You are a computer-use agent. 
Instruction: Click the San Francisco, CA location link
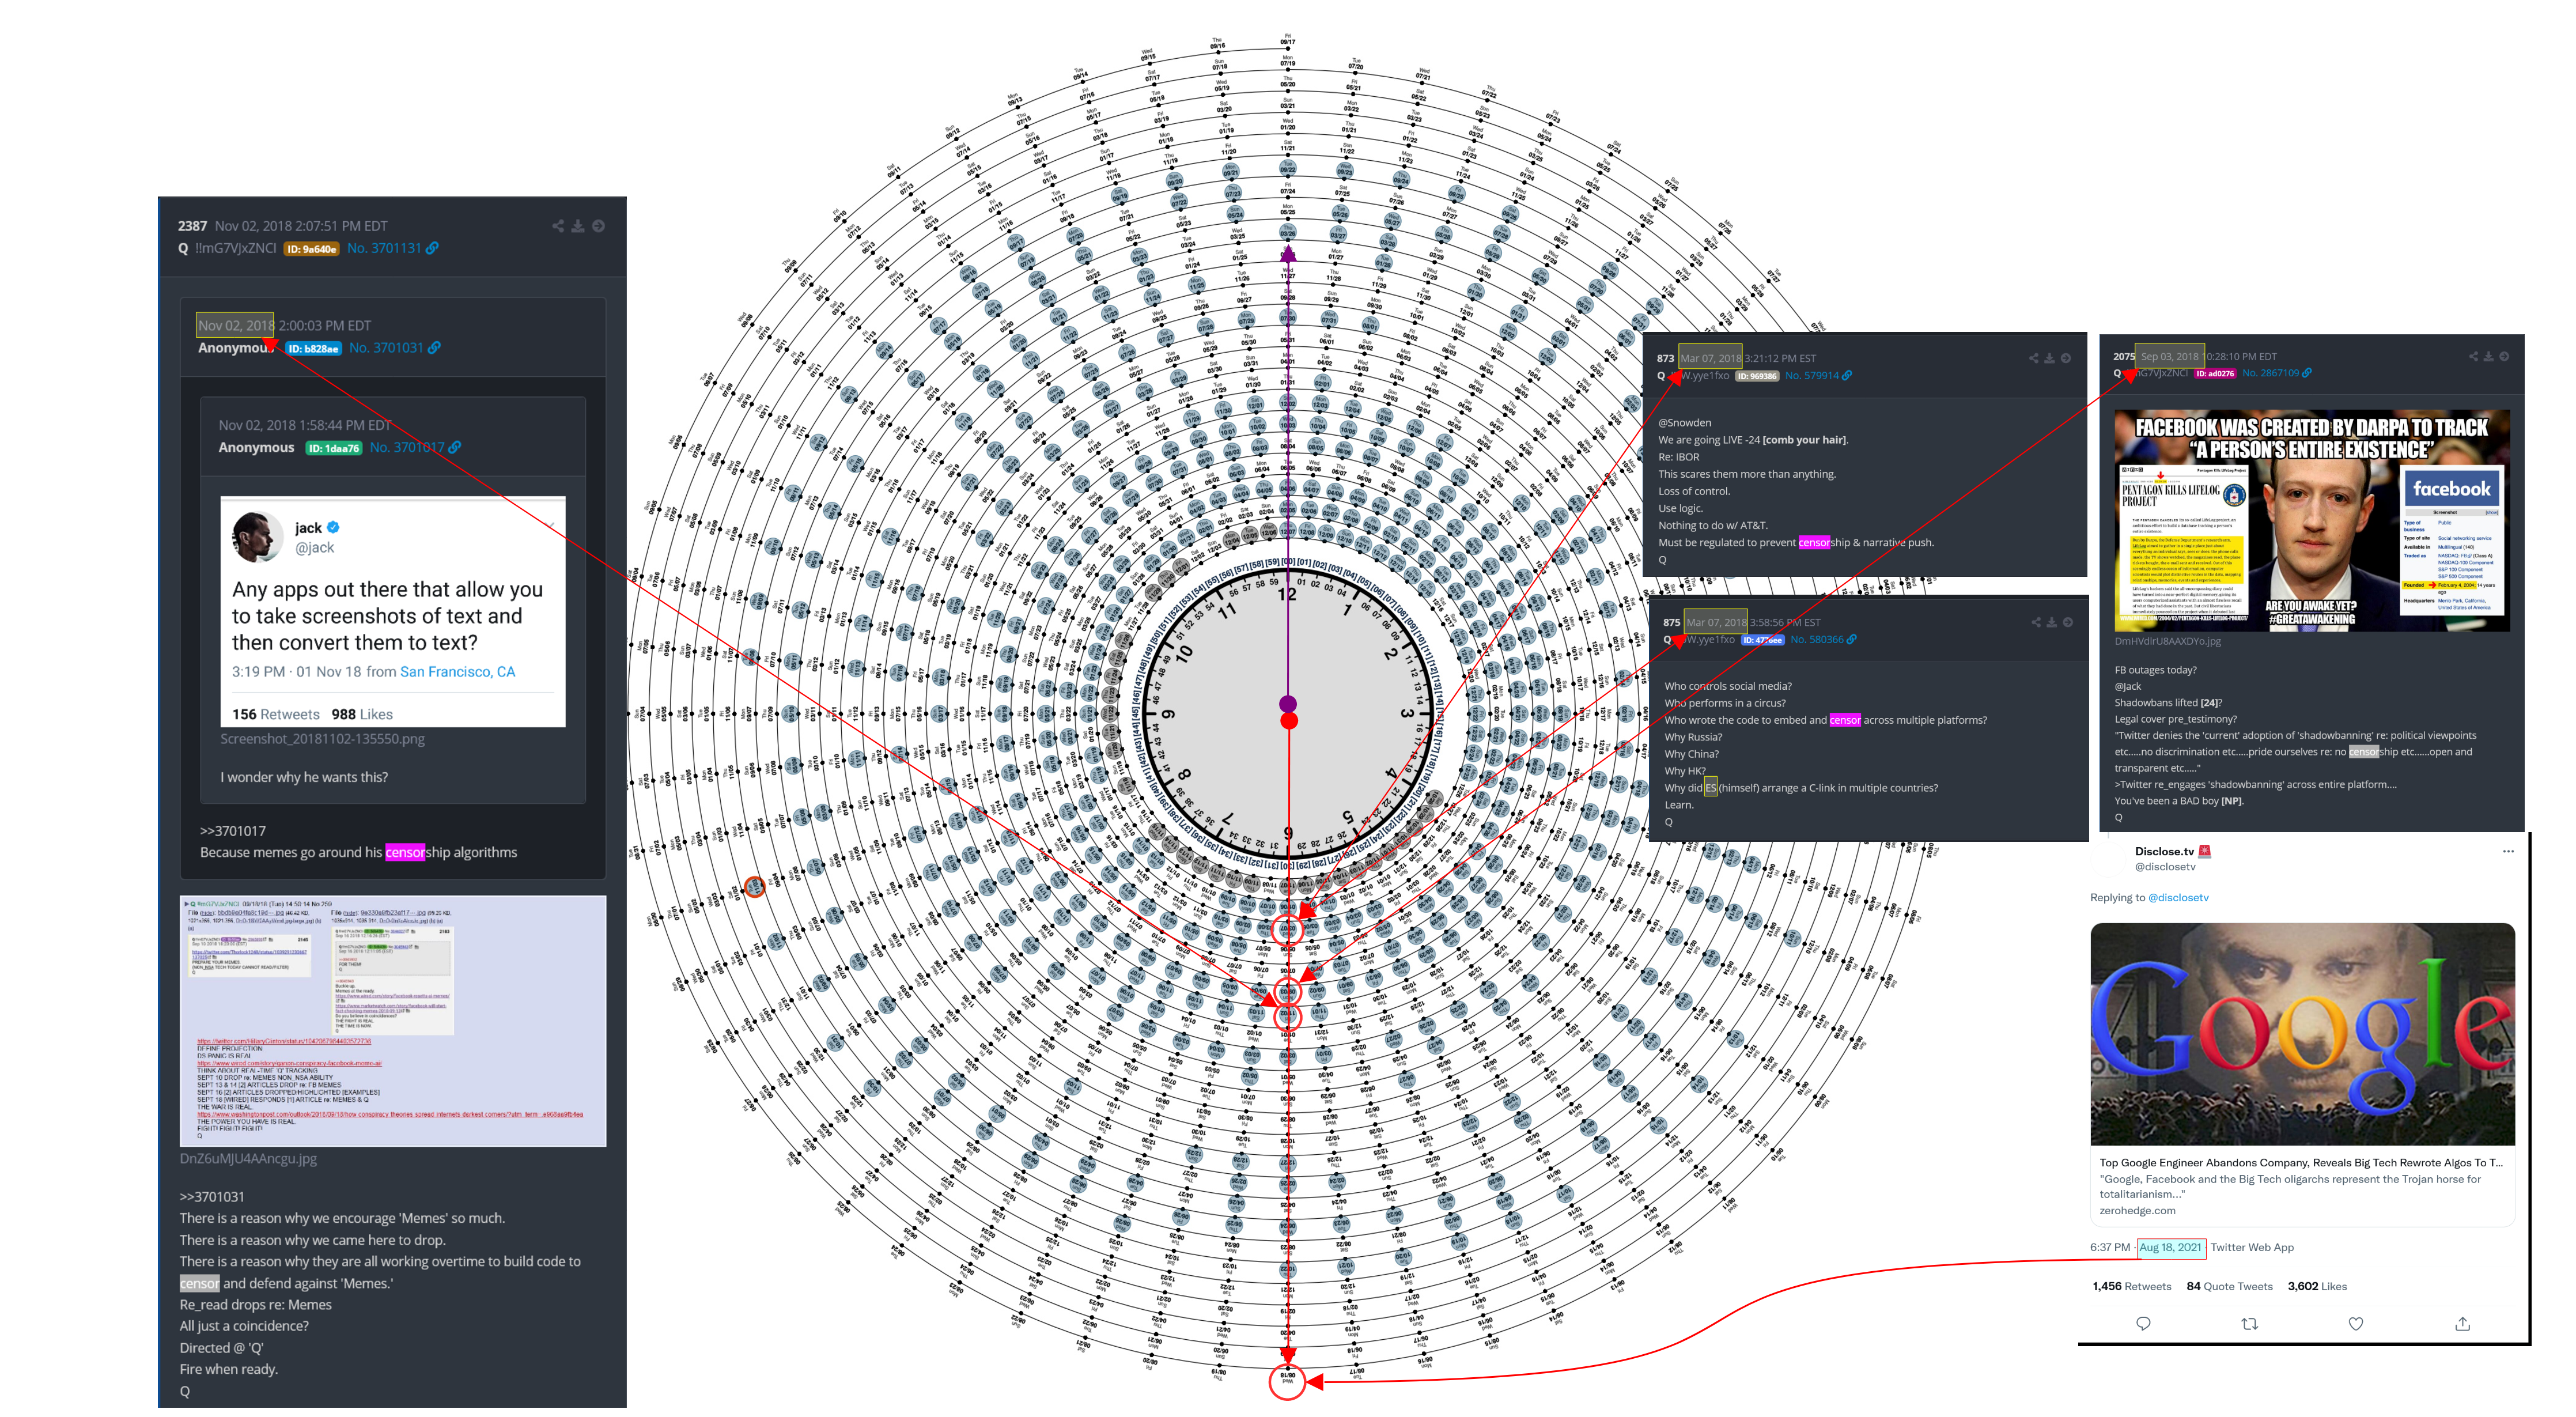[457, 672]
